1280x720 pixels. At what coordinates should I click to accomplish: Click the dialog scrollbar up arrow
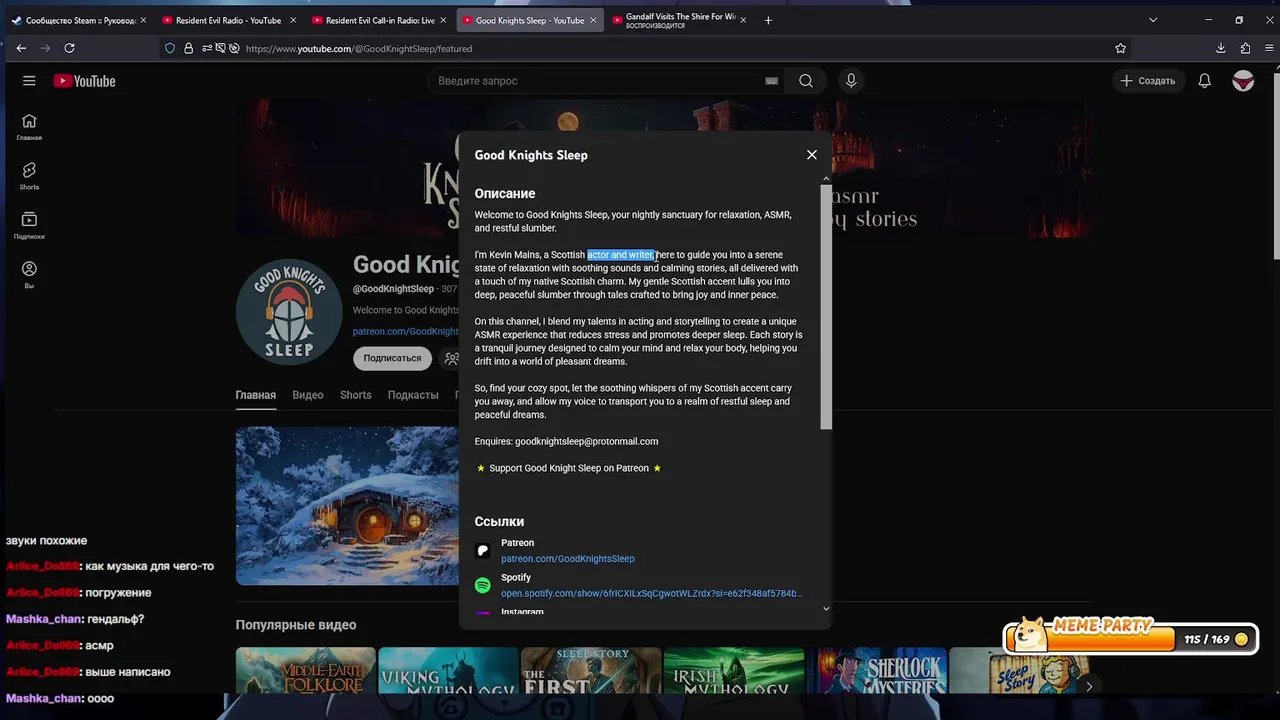point(826,179)
